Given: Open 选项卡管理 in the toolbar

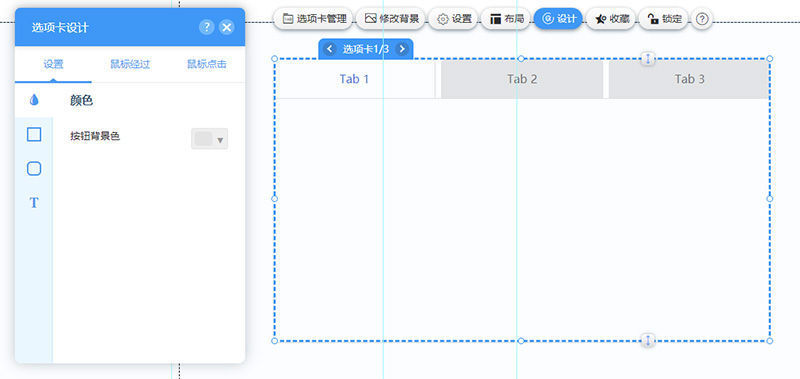Looking at the screenshot, I should coord(314,19).
